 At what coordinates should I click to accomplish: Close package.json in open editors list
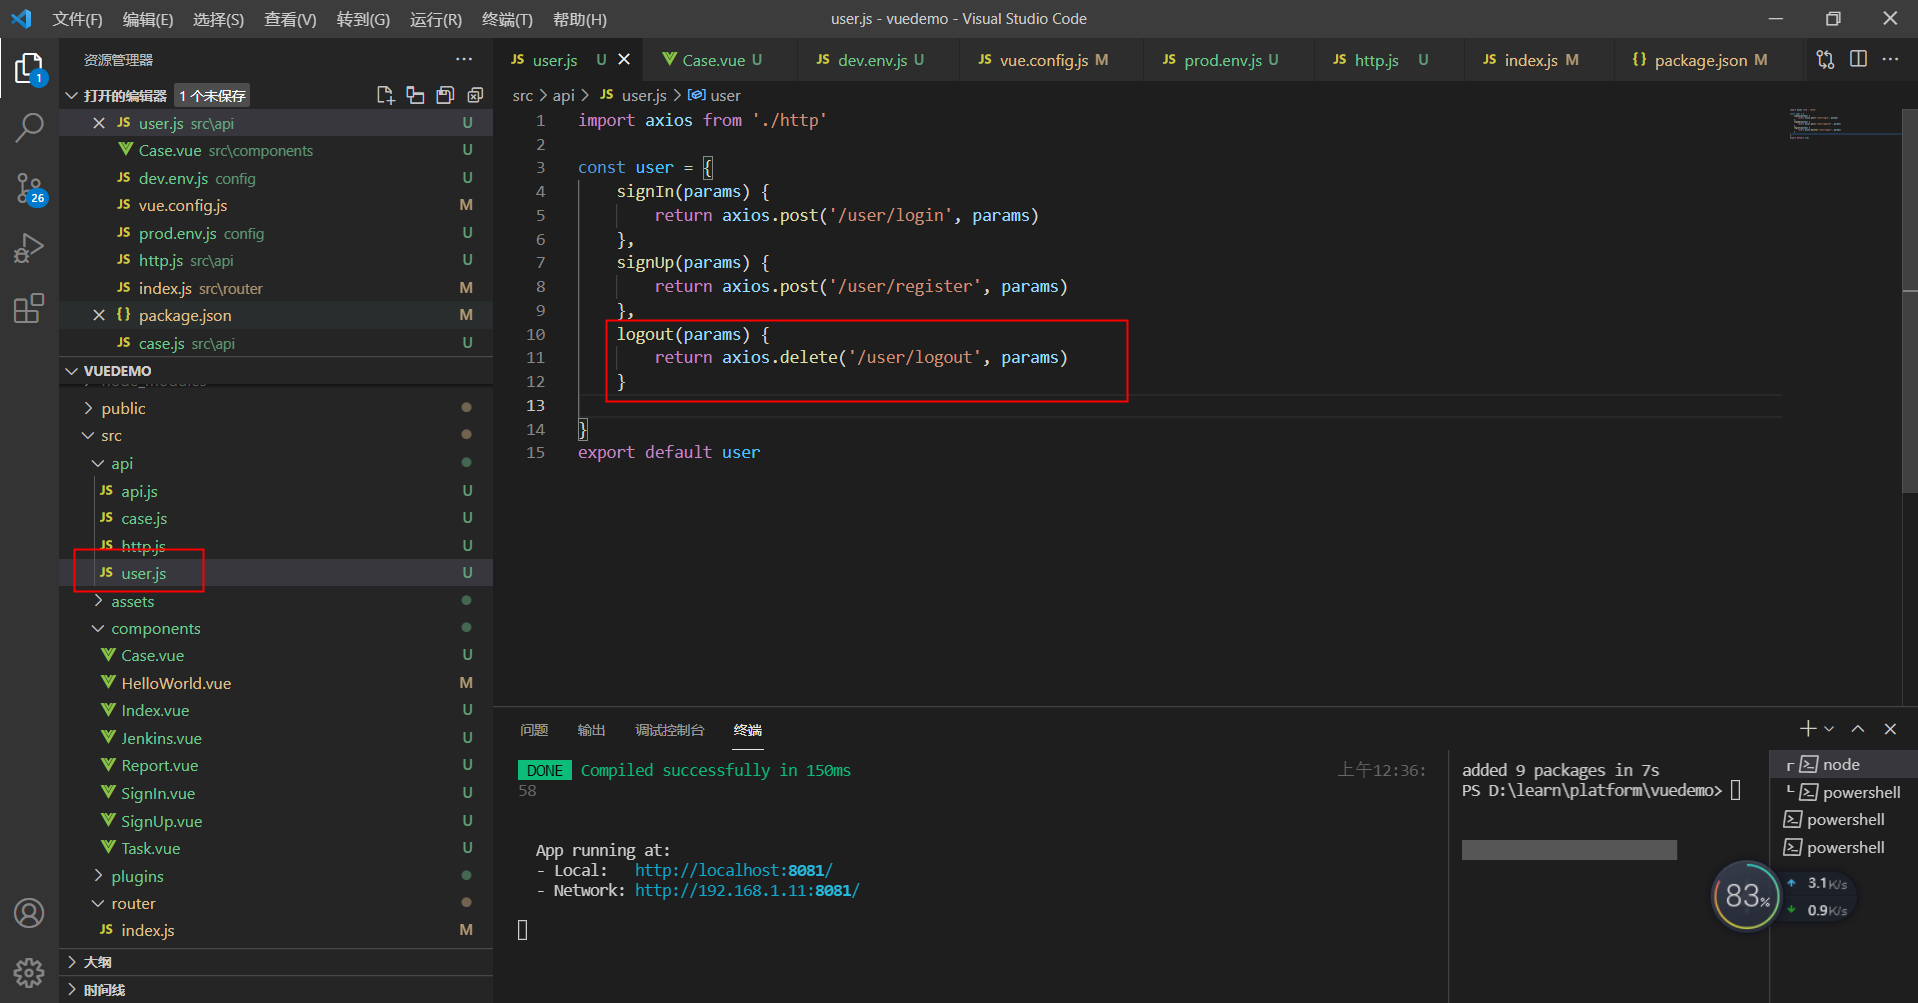pos(98,315)
